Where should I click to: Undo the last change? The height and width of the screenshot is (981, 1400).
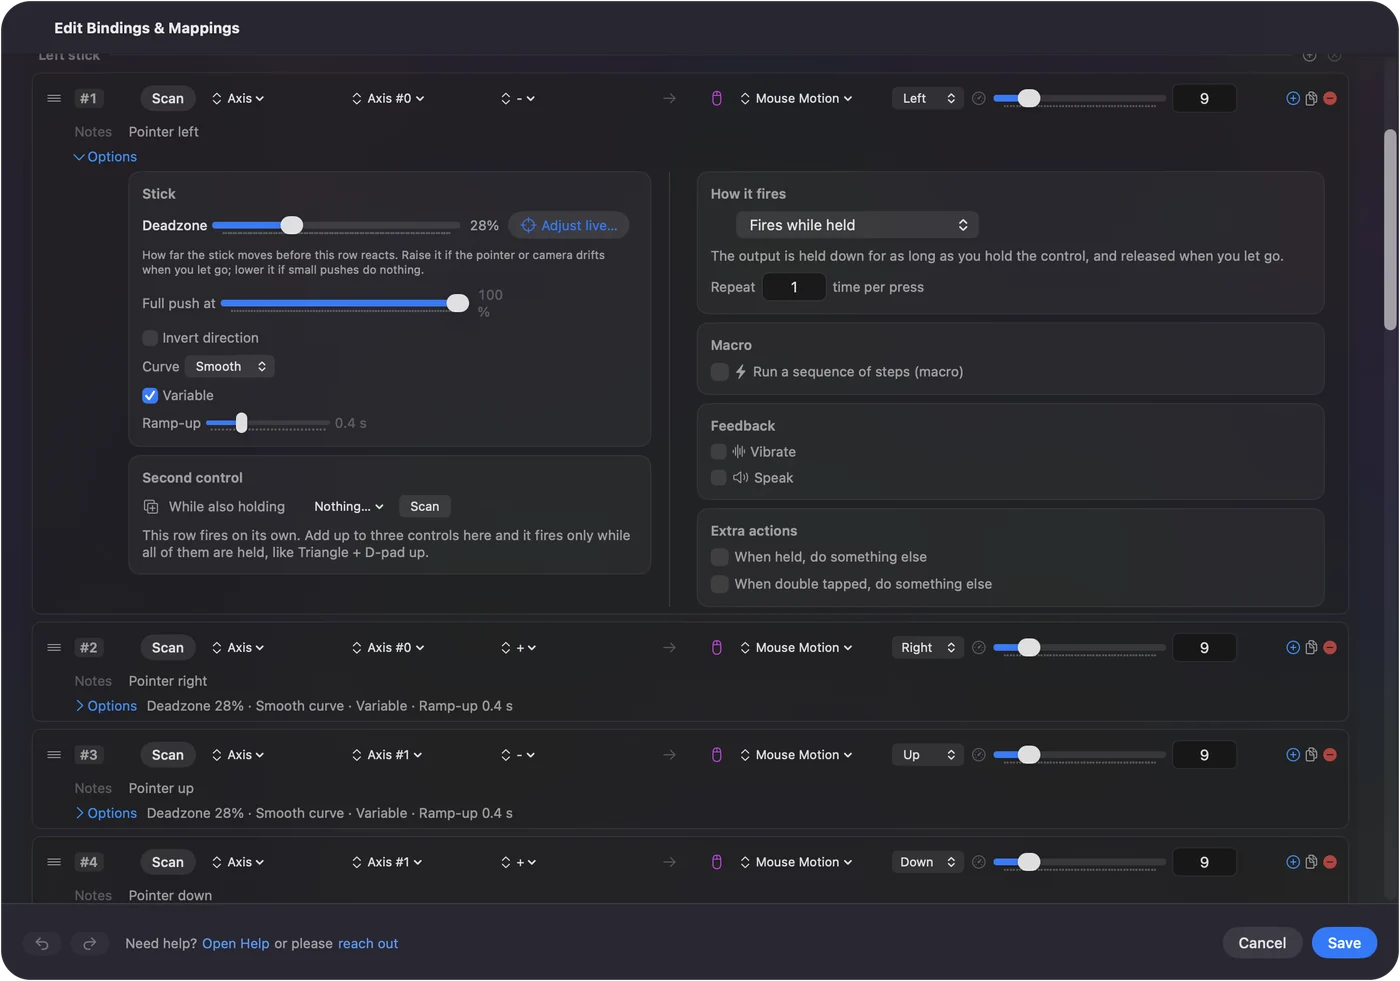tap(42, 943)
